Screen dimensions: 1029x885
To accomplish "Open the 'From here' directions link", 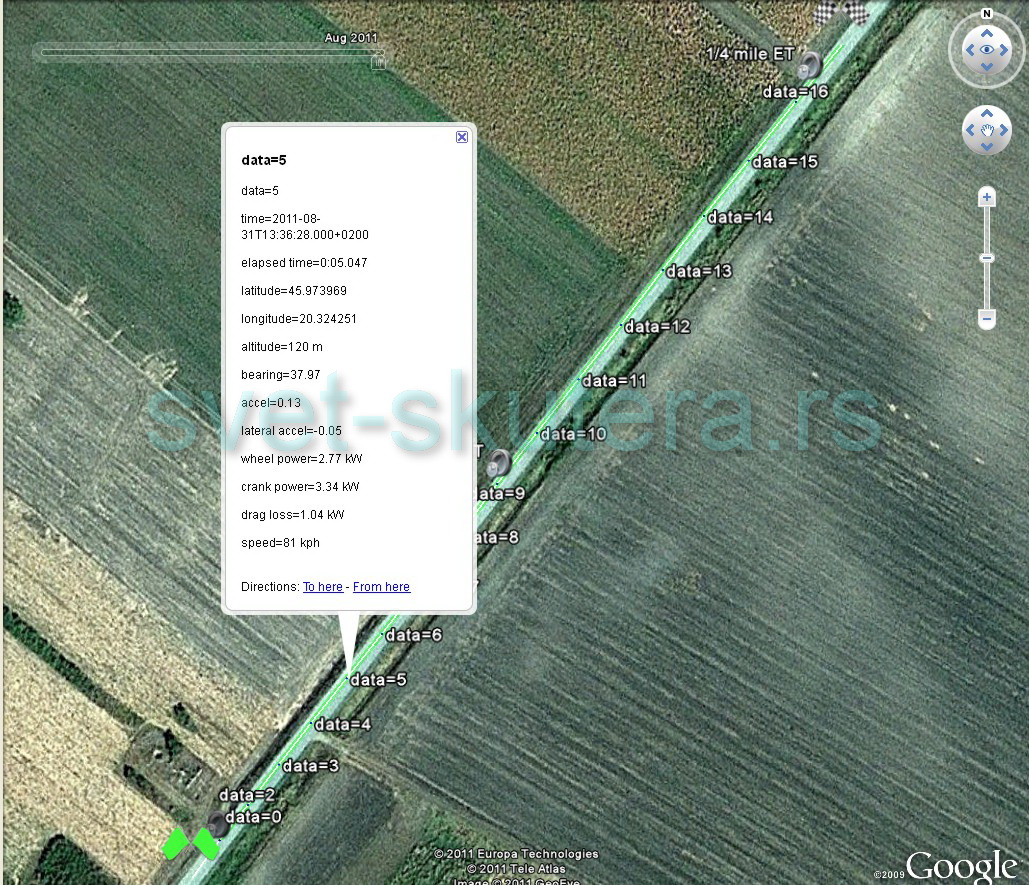I will pos(381,587).
